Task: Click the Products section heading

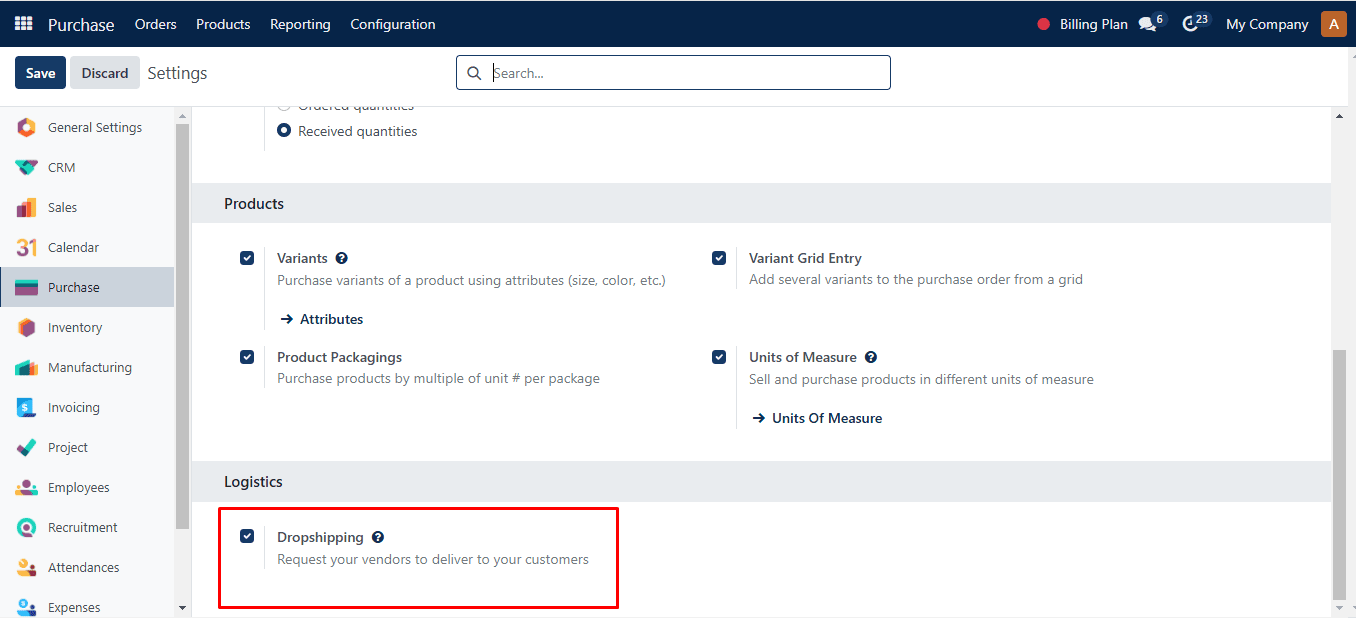Action: [x=254, y=203]
